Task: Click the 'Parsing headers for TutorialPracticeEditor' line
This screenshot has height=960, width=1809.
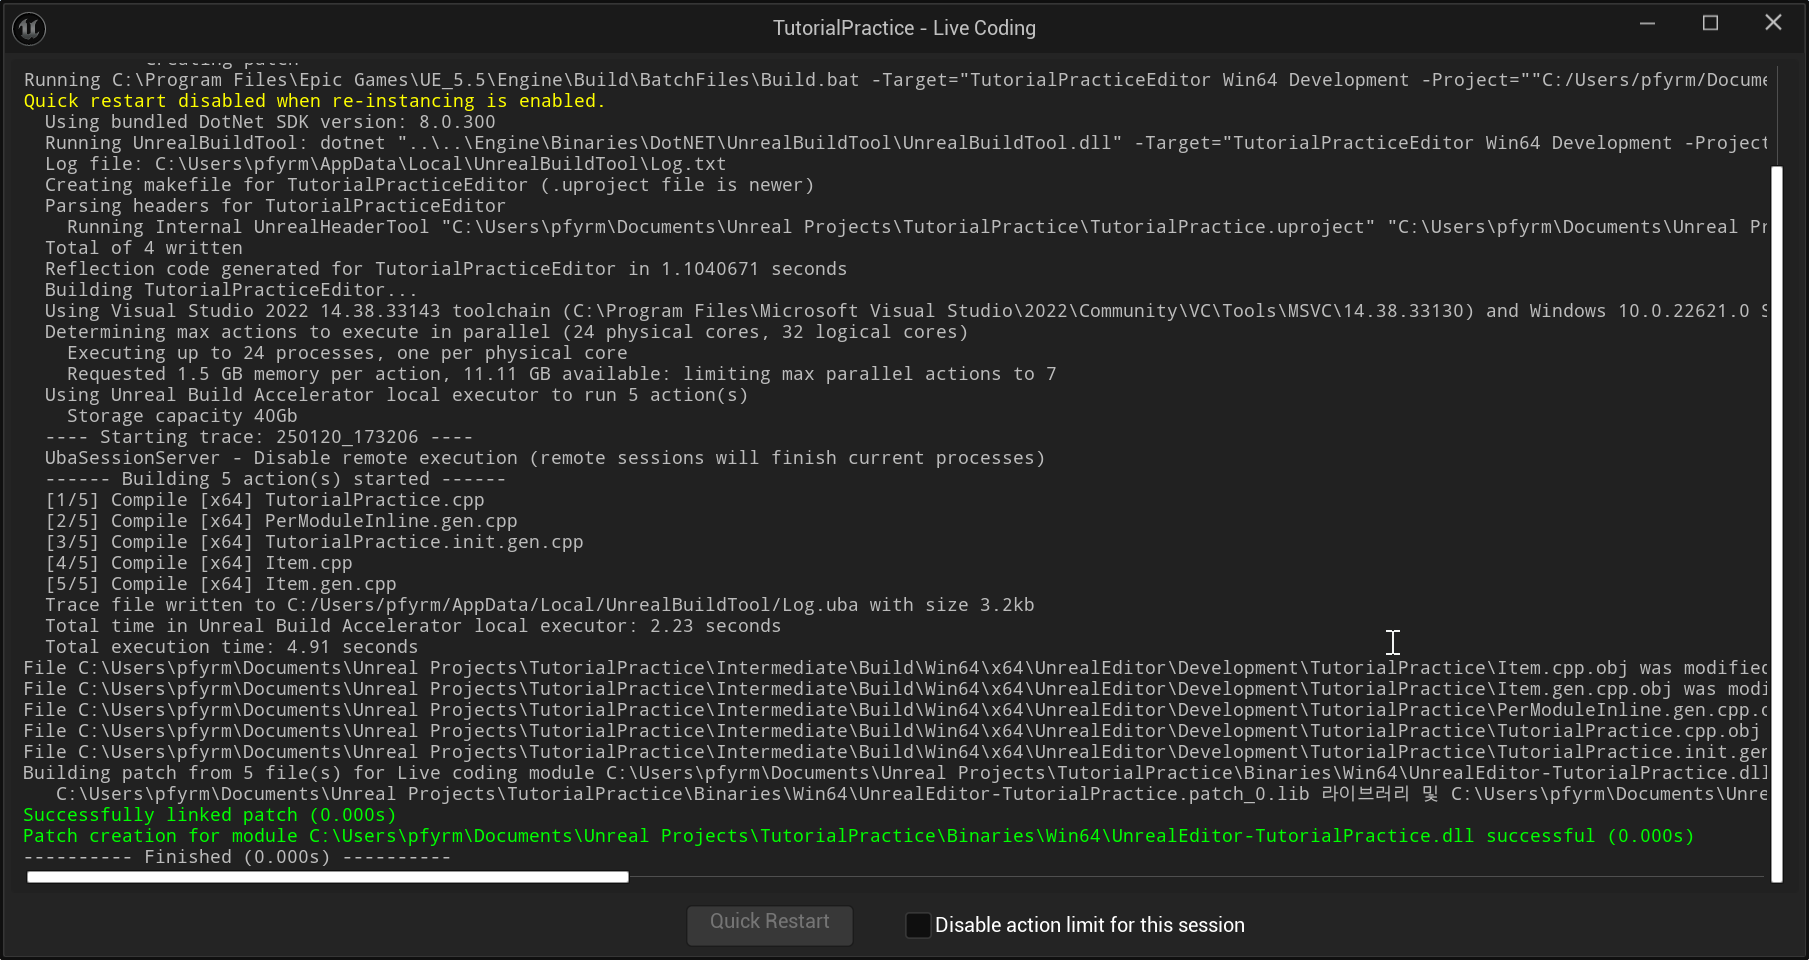Action: (275, 206)
